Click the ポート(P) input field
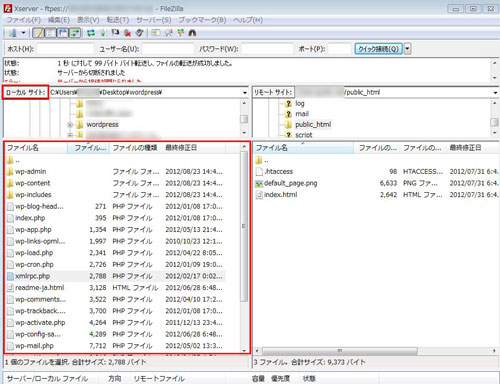Screen dimensions: 500x384 [x=339, y=49]
